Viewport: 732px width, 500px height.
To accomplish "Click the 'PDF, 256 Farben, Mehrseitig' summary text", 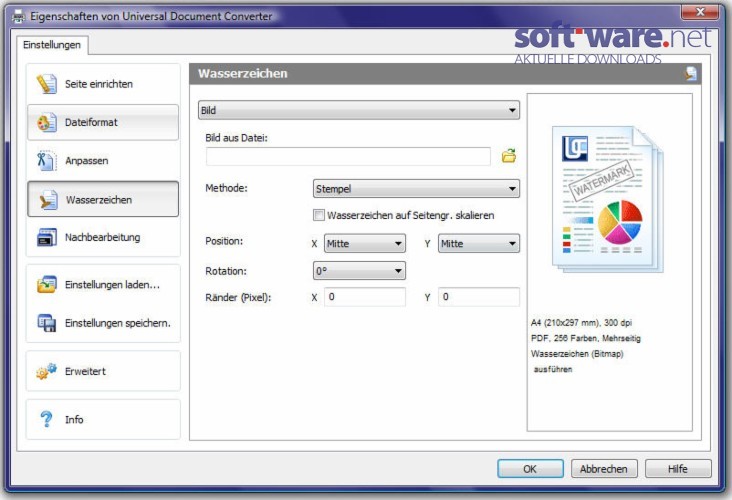I will tap(585, 338).
